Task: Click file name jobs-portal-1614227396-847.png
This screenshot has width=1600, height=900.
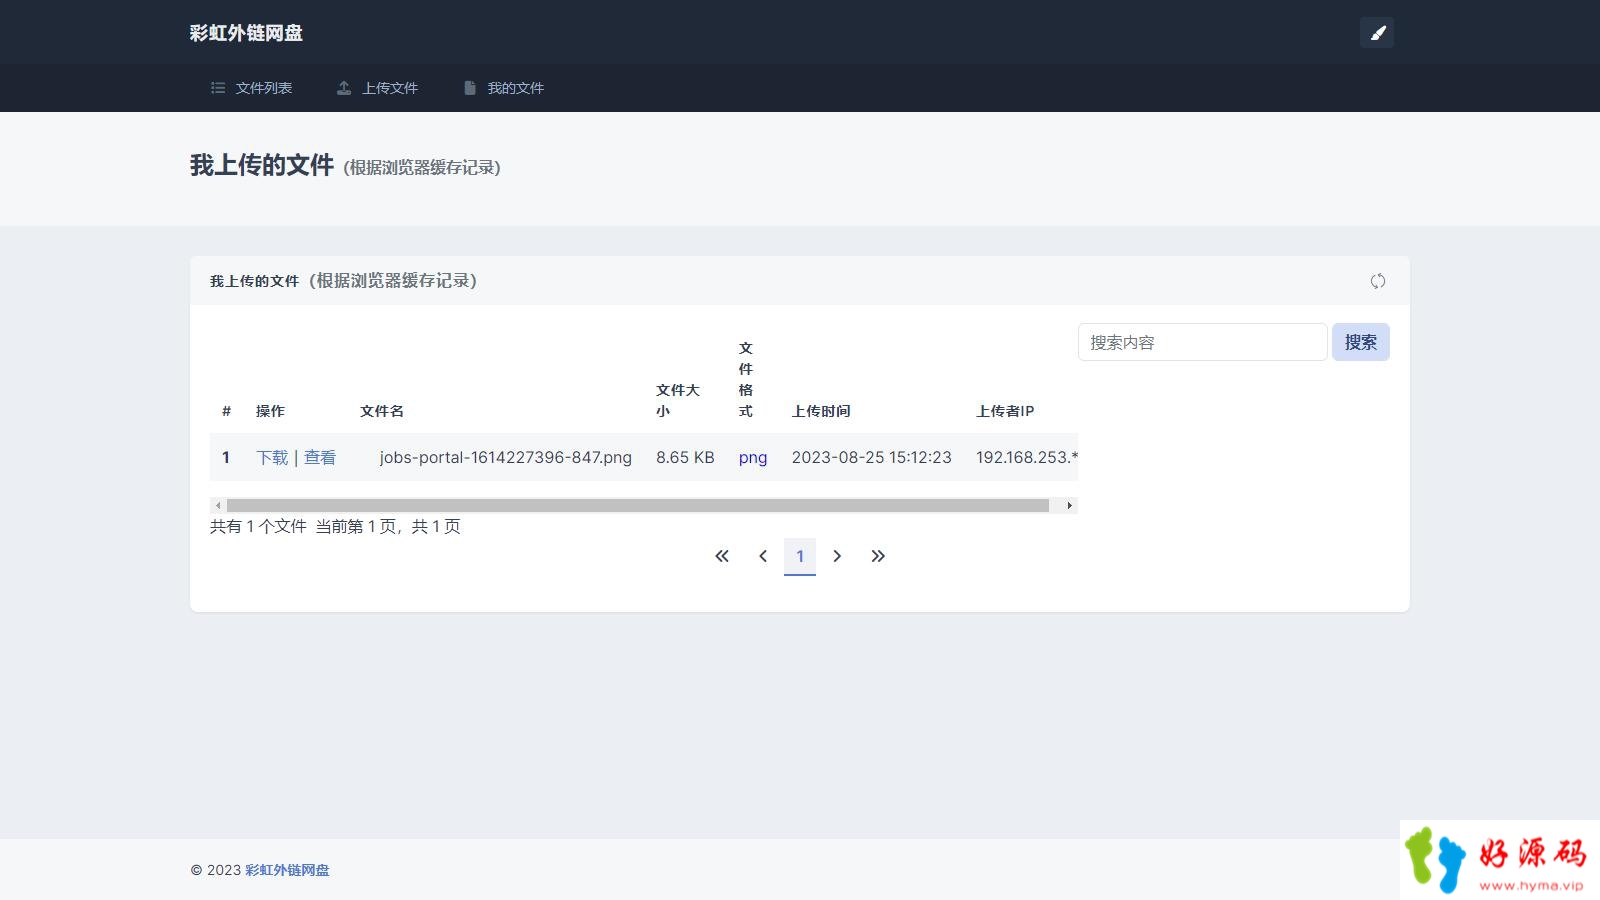Action: click(506, 457)
